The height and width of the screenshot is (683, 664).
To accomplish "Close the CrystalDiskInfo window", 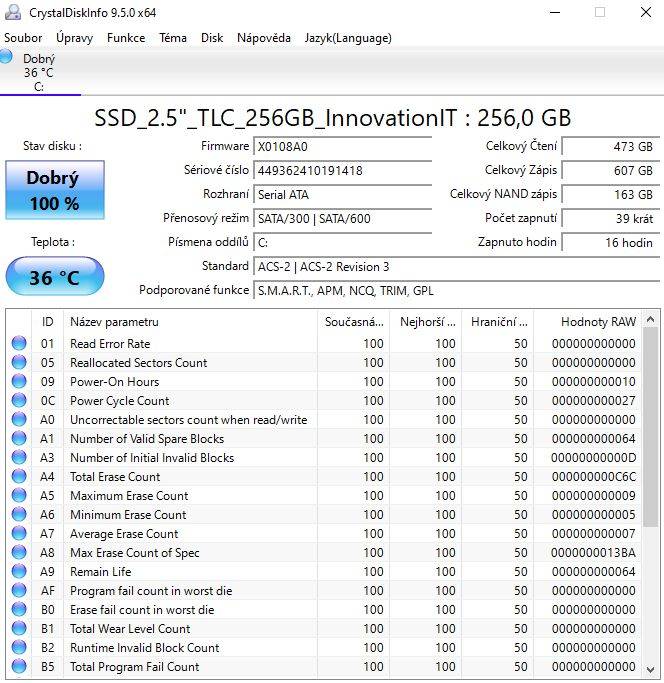I will pyautogui.click(x=646, y=12).
